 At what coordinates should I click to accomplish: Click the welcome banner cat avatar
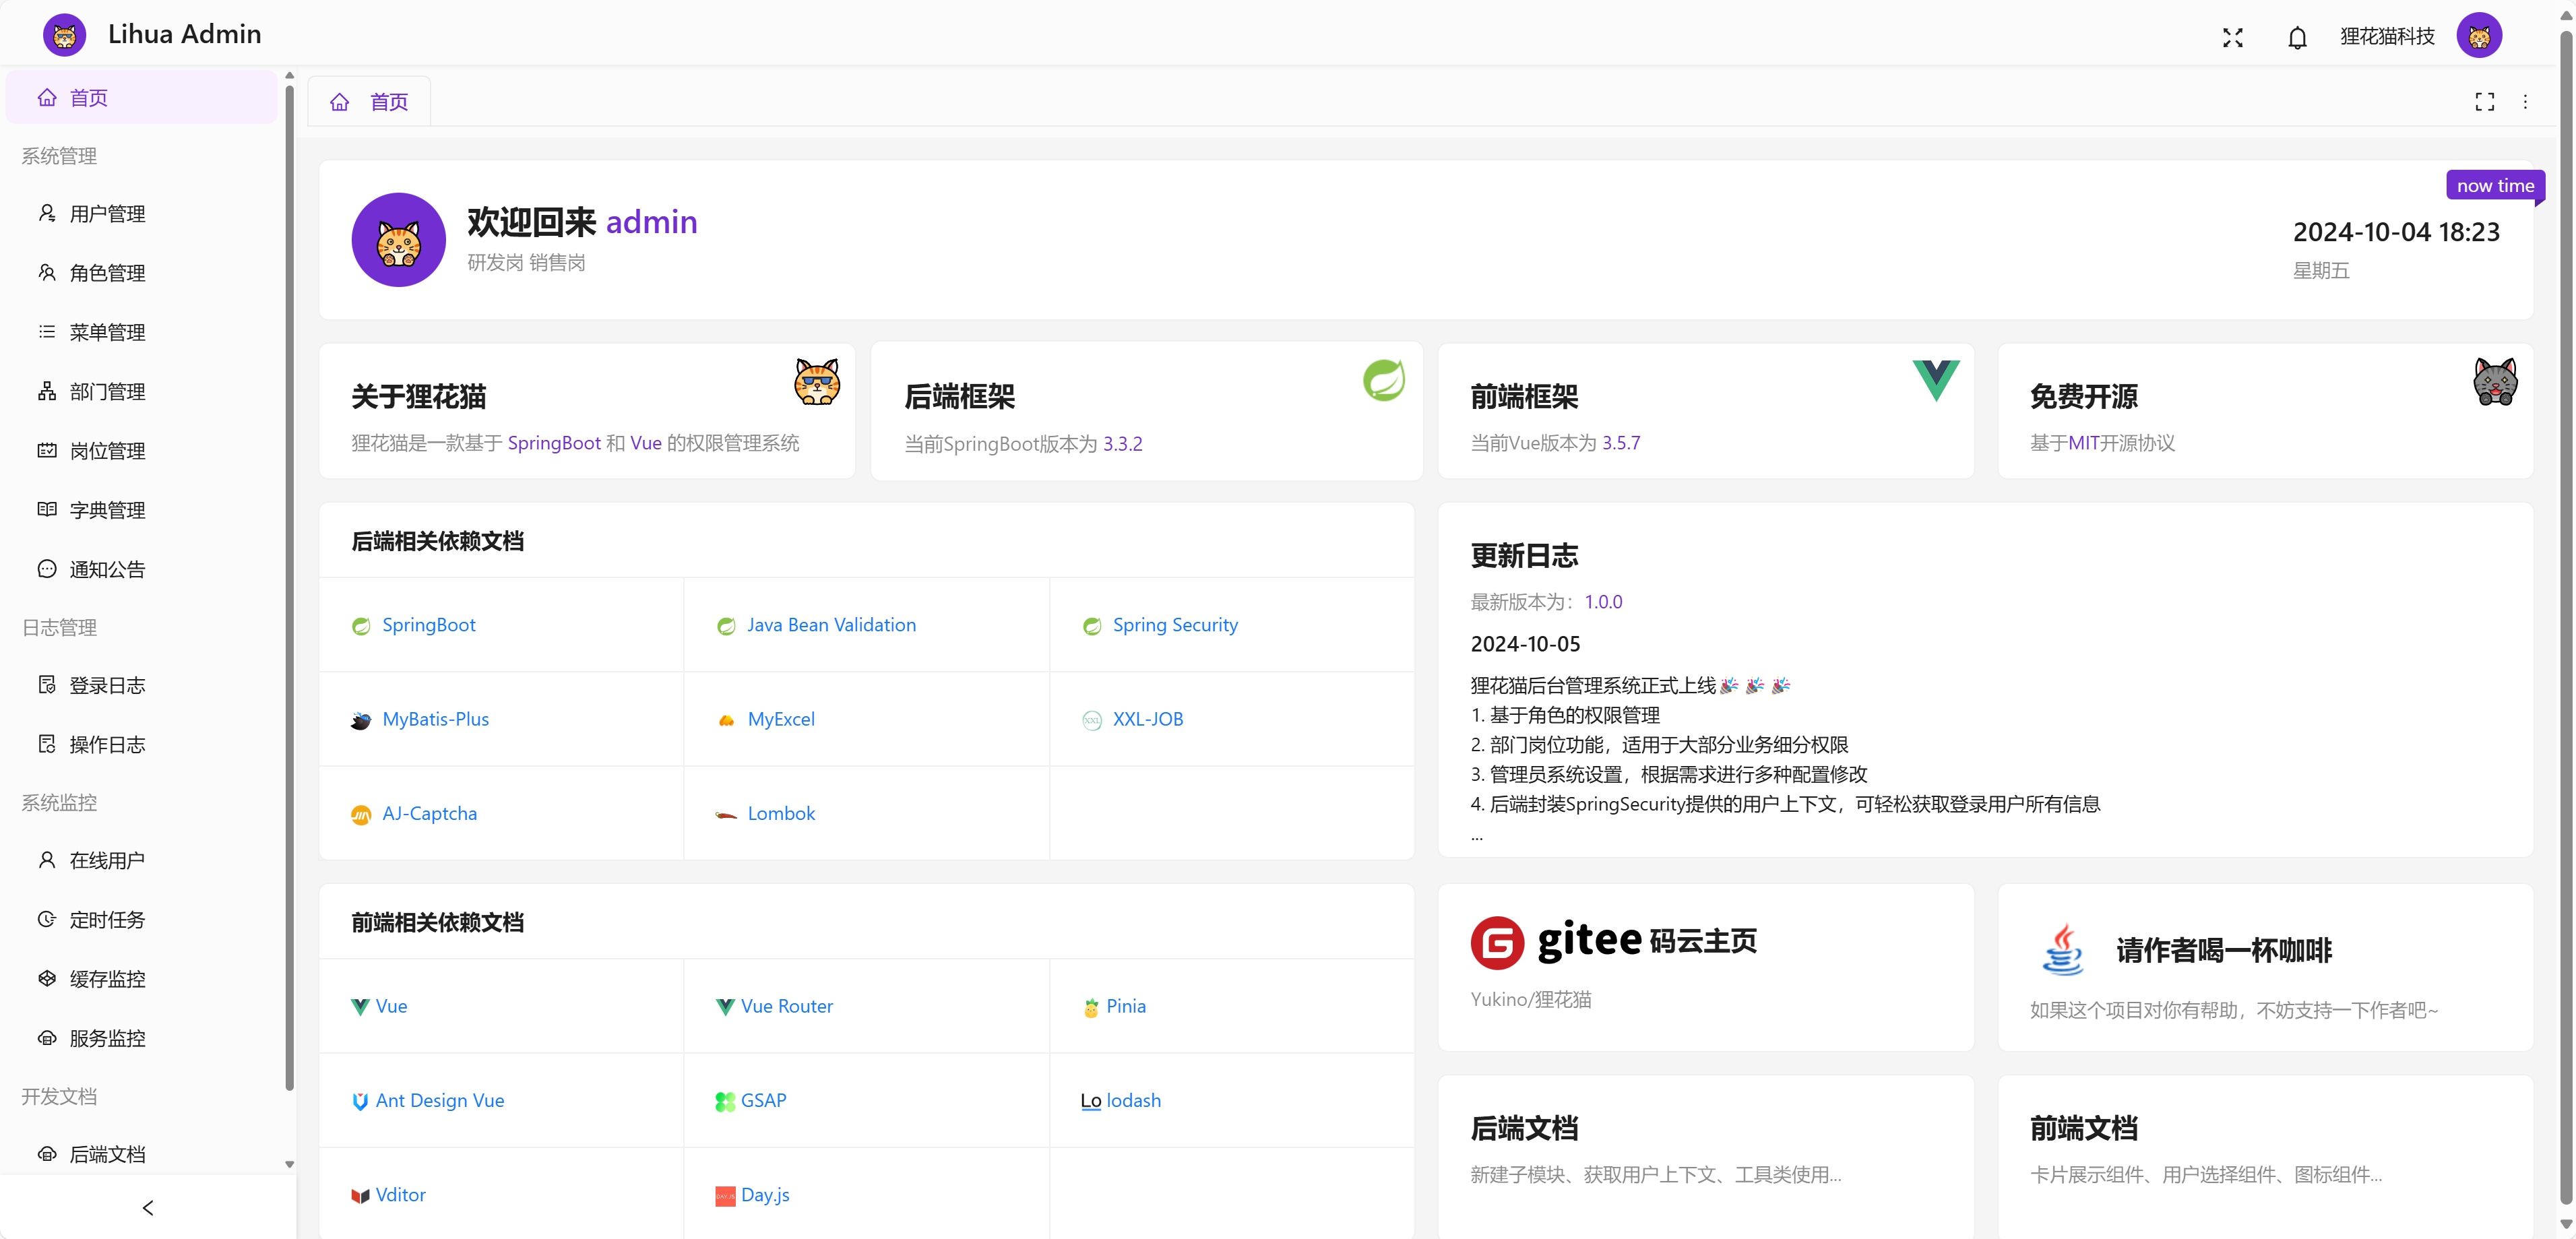[x=398, y=240]
